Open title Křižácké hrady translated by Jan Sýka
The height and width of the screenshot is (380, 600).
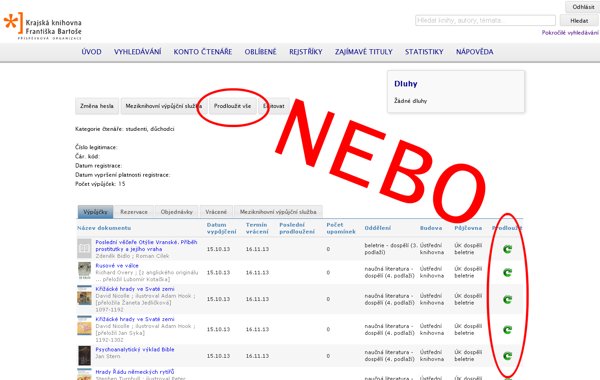click(x=135, y=319)
